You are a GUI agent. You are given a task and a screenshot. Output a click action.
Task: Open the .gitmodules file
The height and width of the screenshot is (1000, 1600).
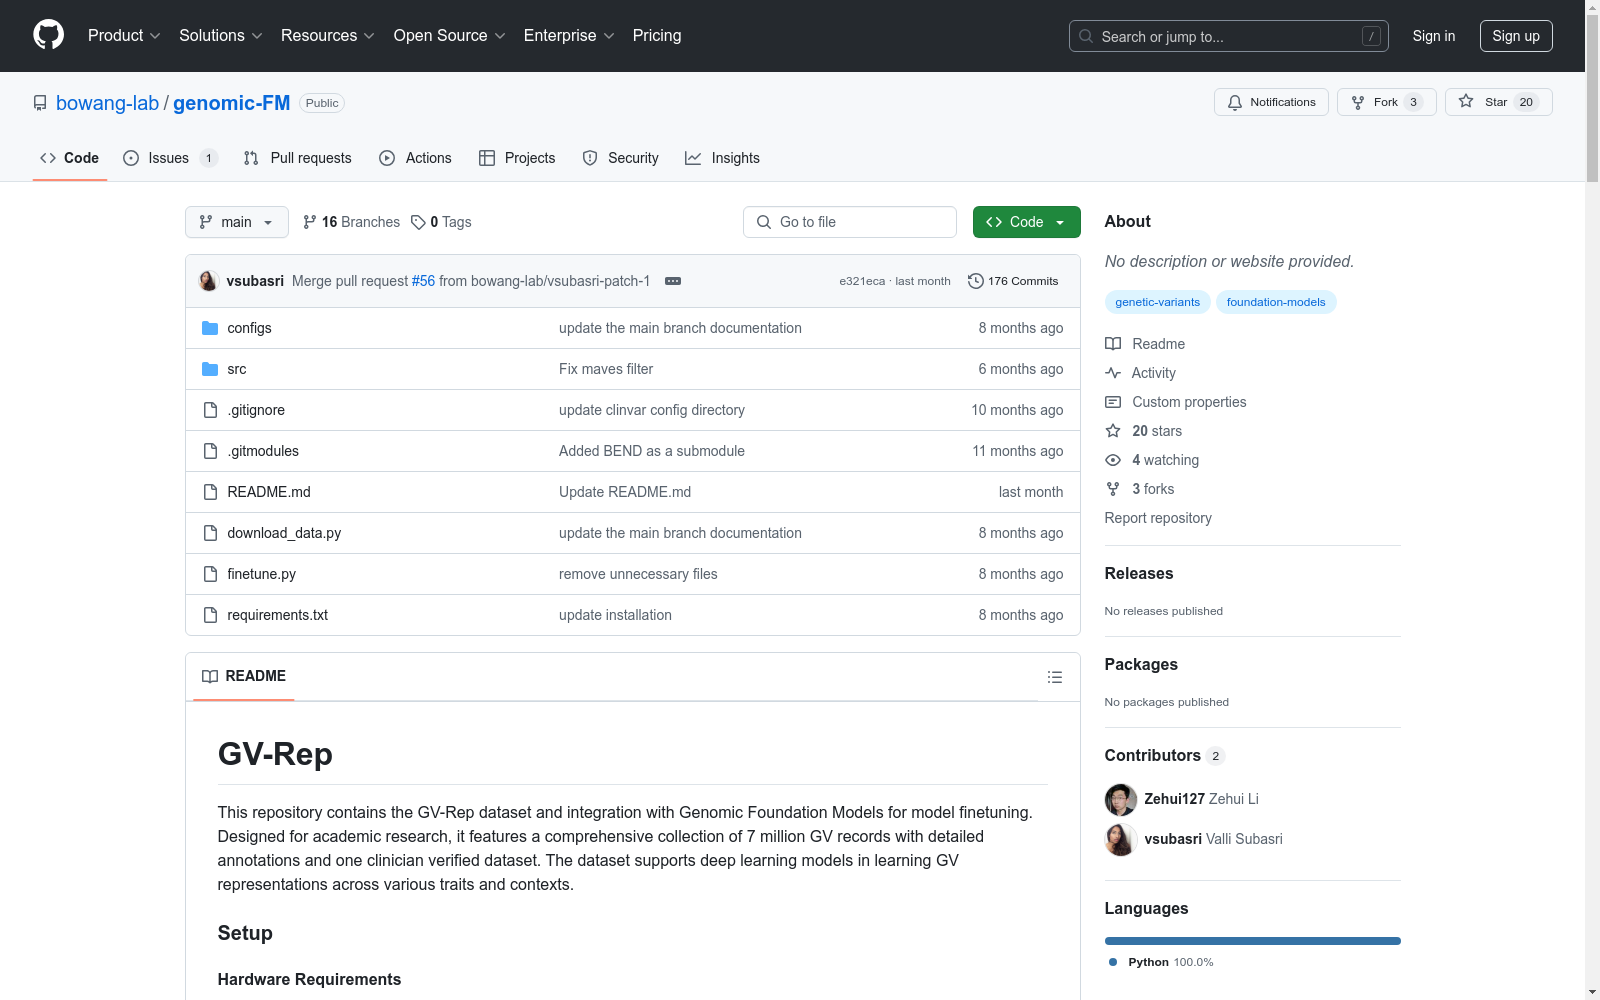coord(263,451)
